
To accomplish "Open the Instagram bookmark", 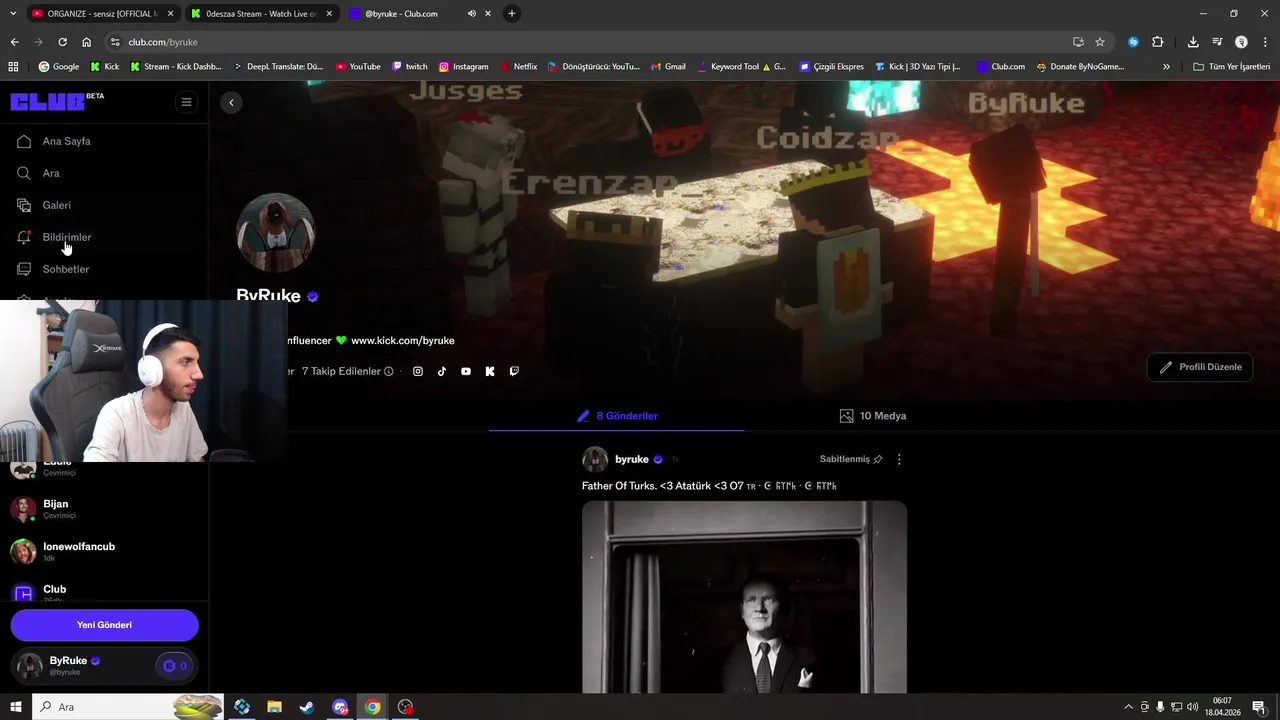I will 464,66.
